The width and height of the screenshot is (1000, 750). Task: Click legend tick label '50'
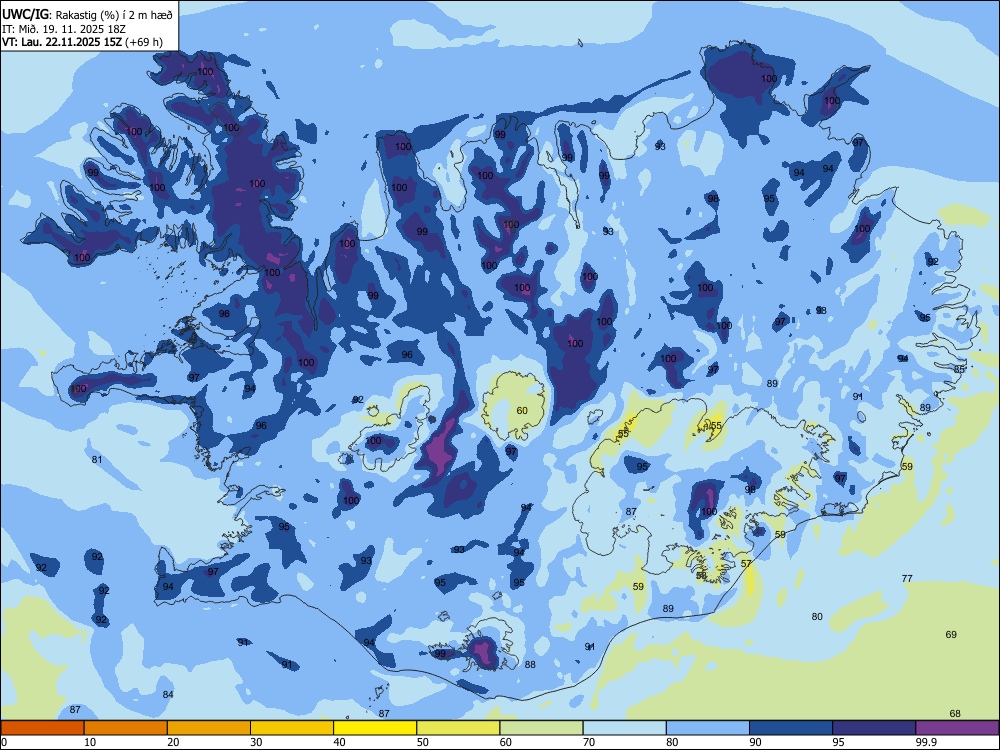[x=423, y=742]
